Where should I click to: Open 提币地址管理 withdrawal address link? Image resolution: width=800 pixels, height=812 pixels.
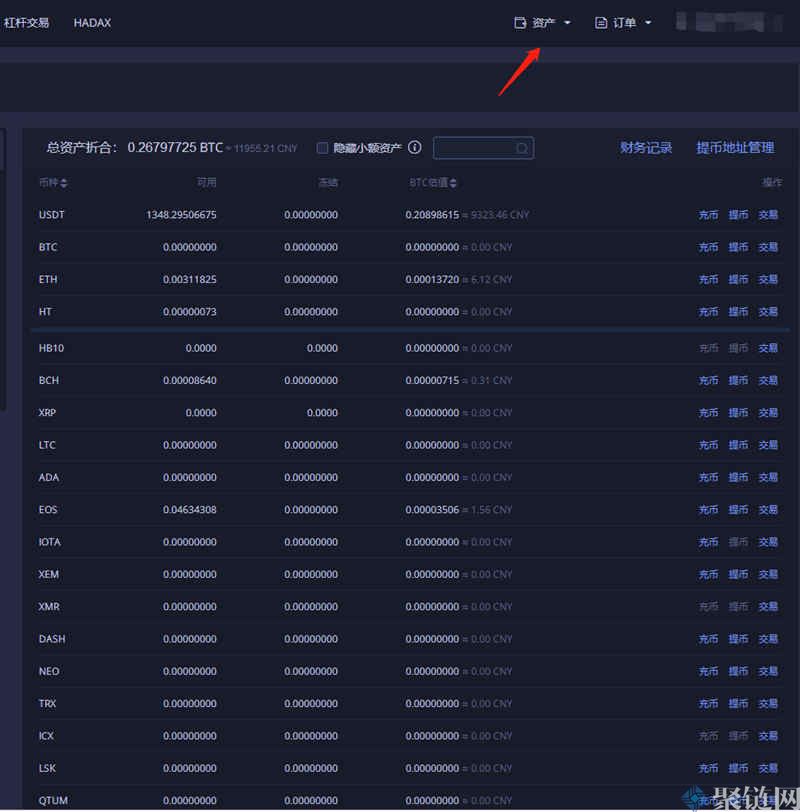click(735, 148)
